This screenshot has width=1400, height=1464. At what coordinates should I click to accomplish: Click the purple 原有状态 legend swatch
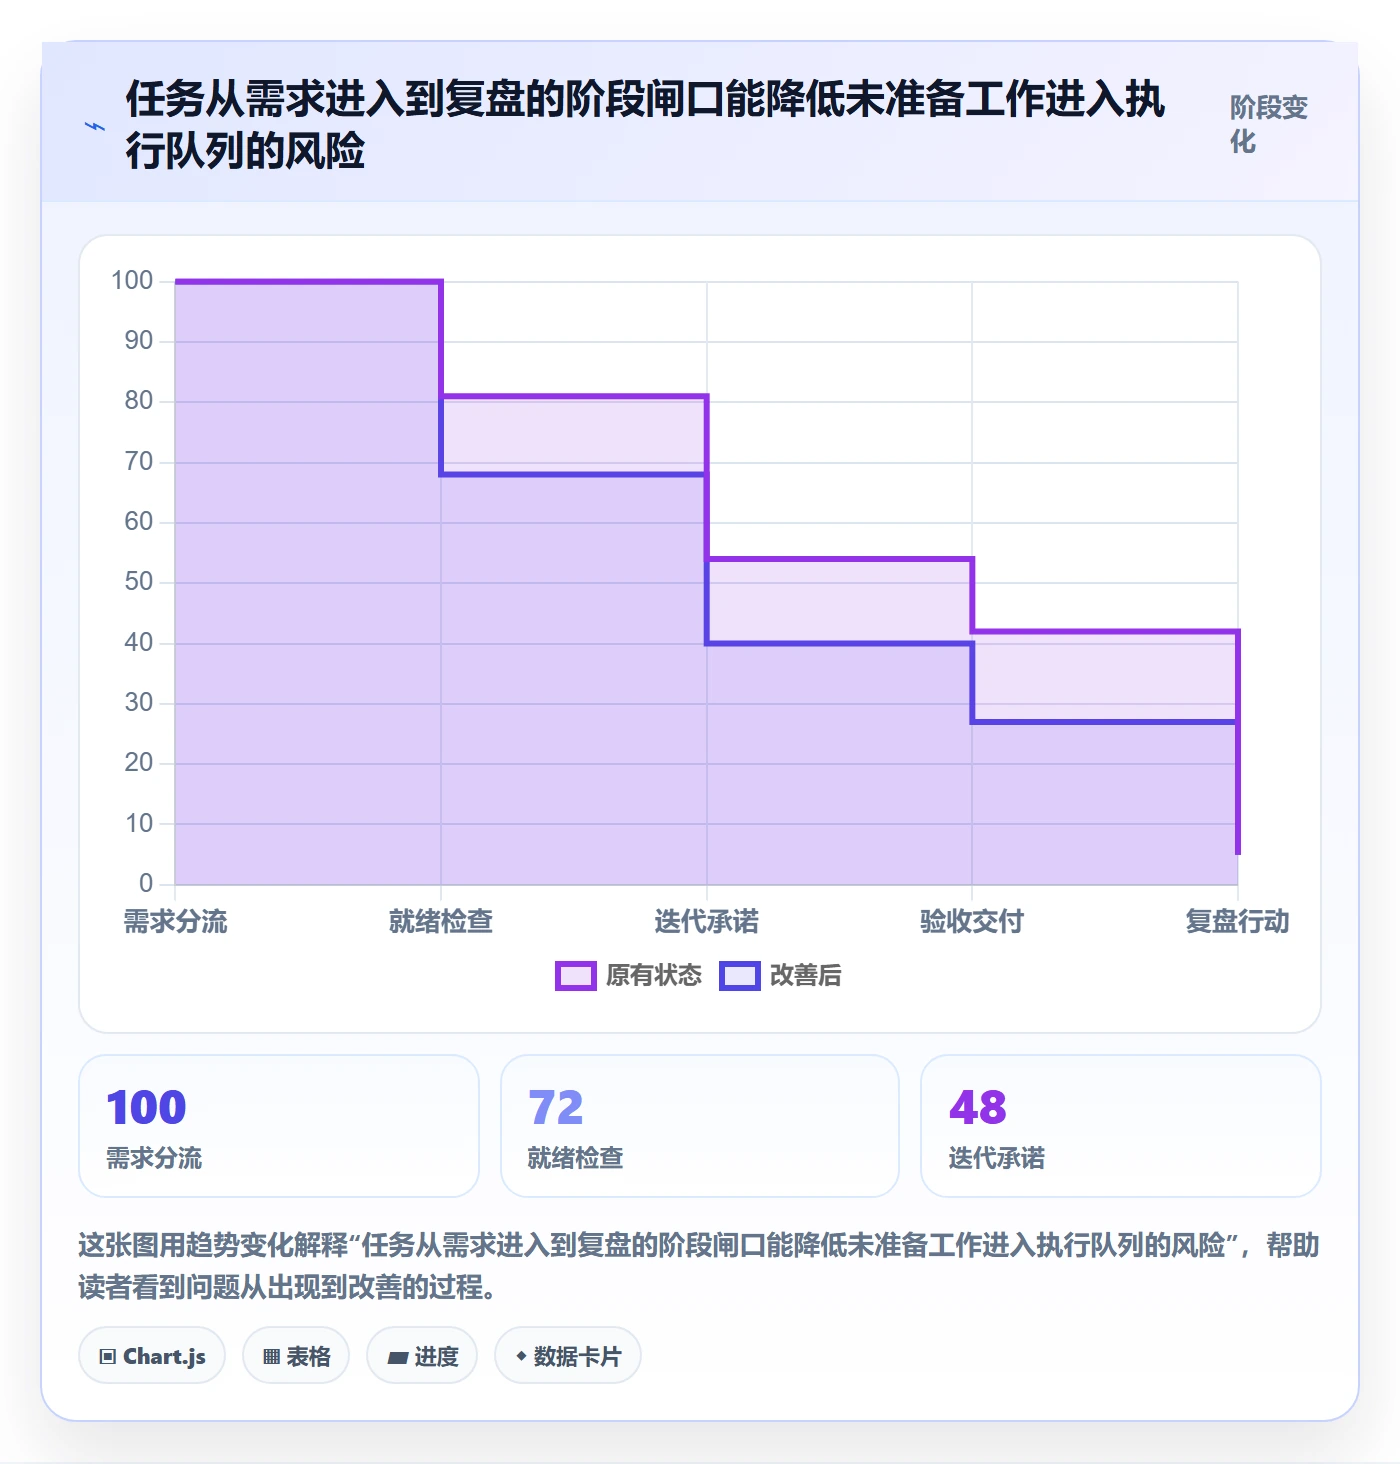pos(576,975)
